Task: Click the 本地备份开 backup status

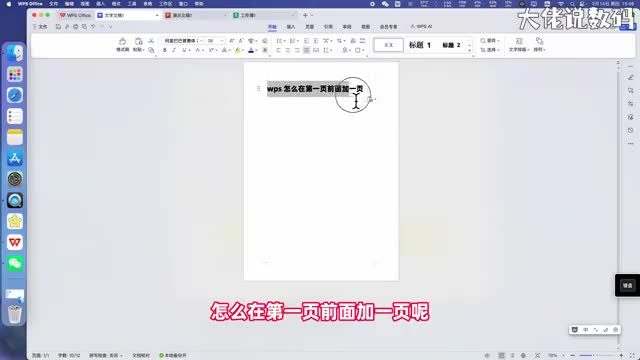Action: pyautogui.click(x=173, y=356)
